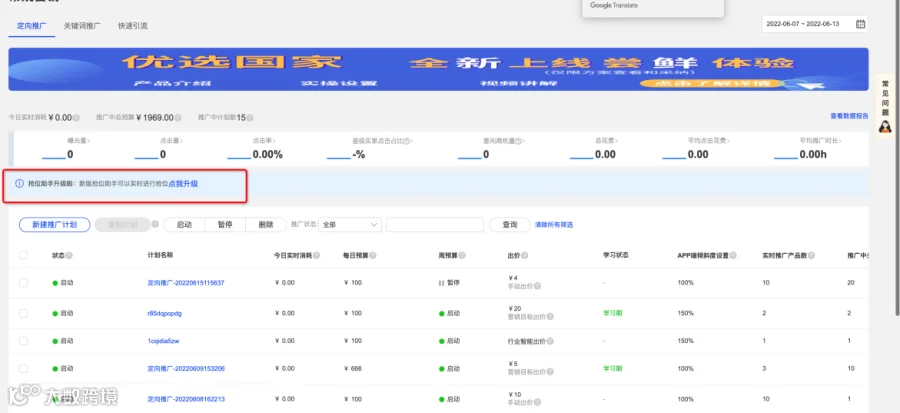900x413 pixels.
Task: Open the 推广状态 全部 dropdown
Action: point(350,224)
